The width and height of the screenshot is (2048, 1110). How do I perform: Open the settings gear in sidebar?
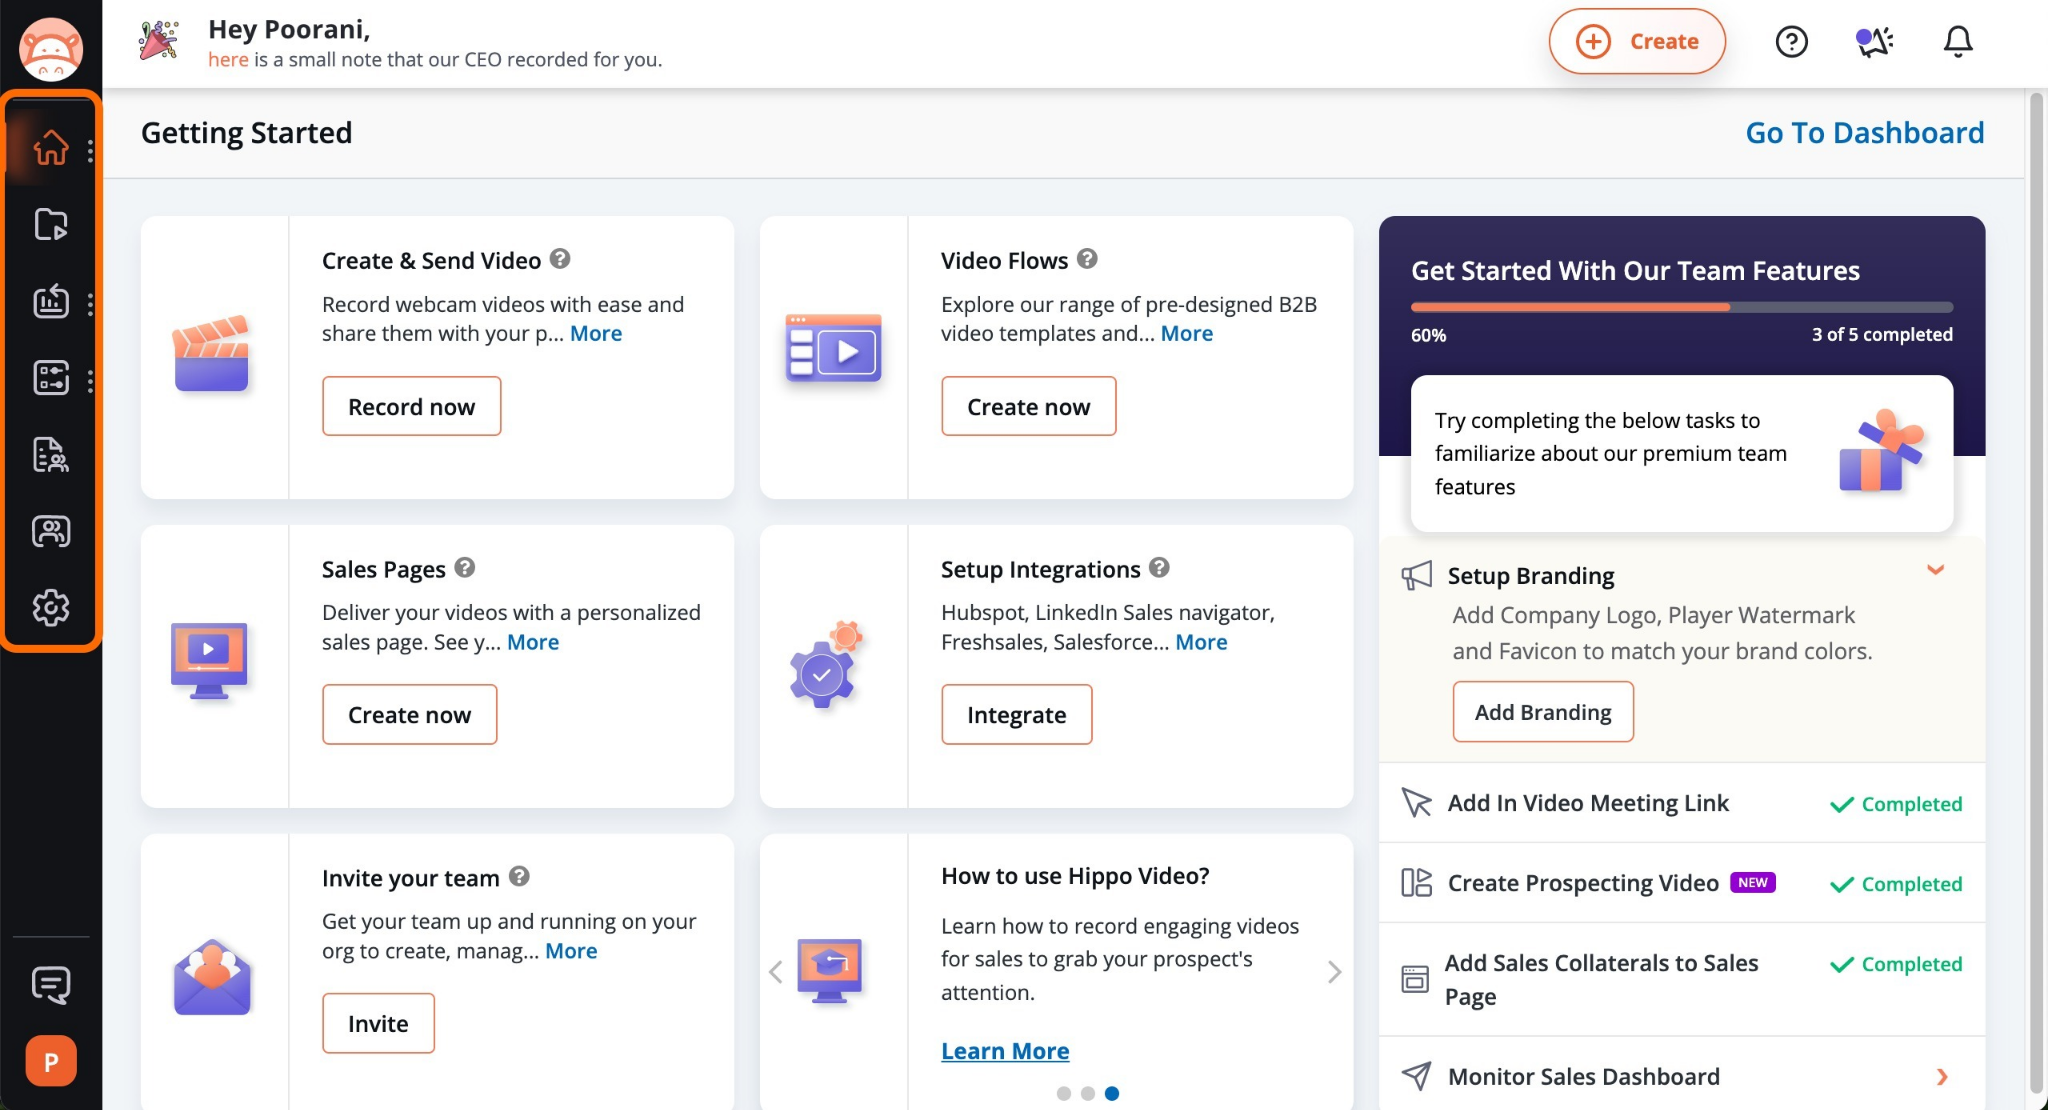(51, 607)
